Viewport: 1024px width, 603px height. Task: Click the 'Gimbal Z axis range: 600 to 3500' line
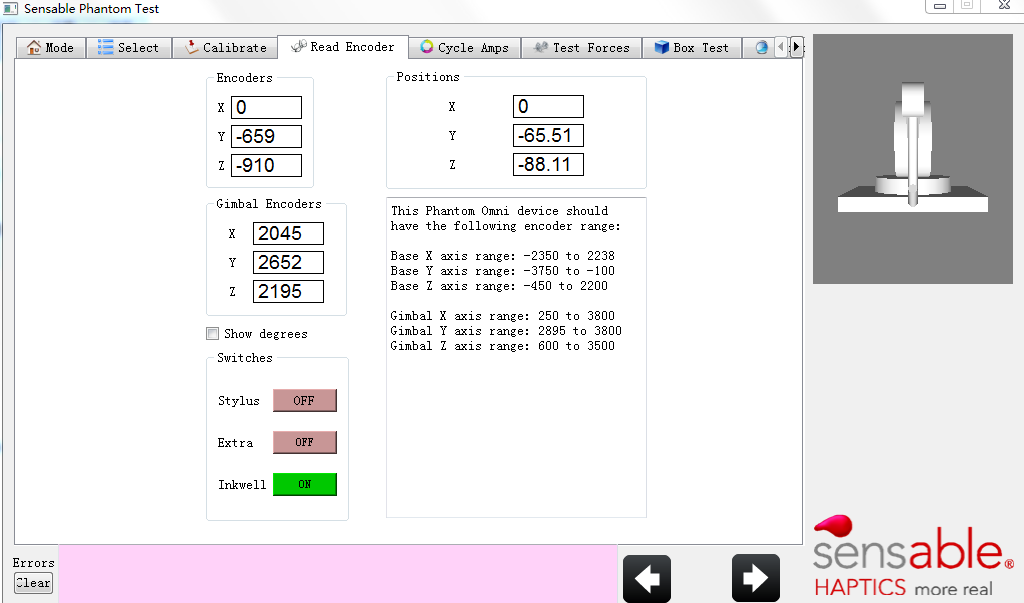point(503,346)
